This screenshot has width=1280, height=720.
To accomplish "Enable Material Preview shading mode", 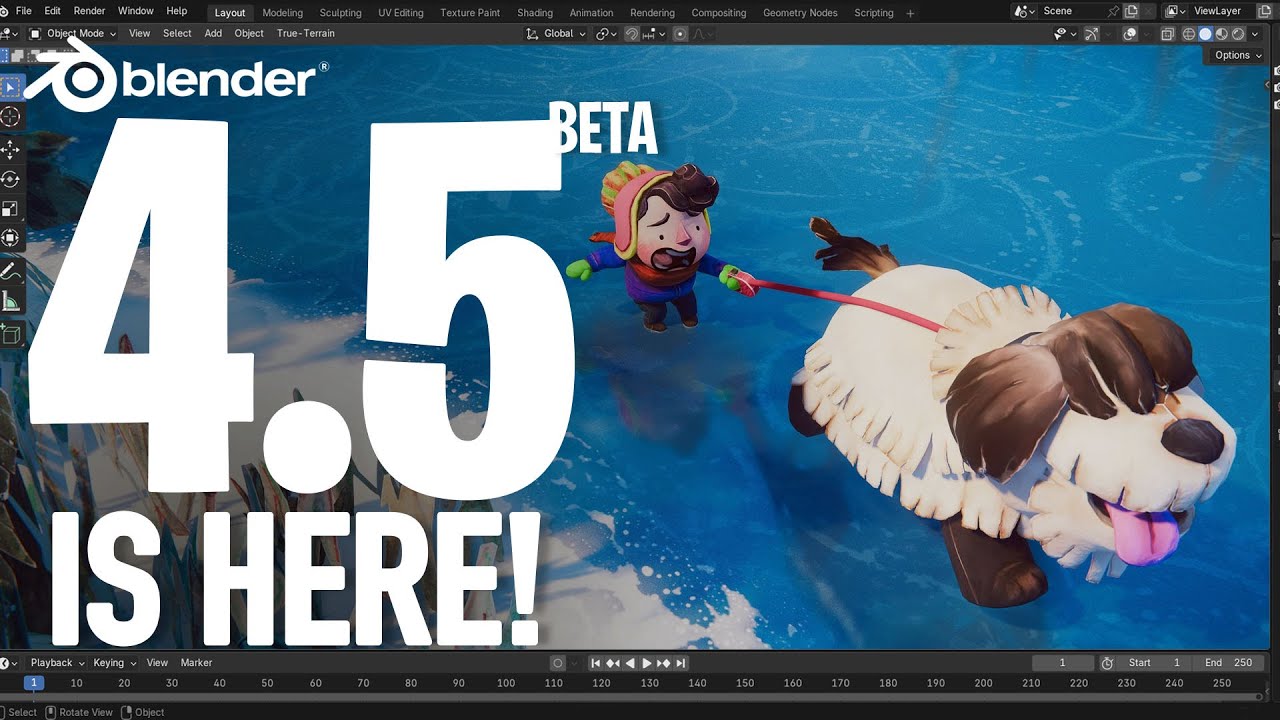I will click(x=1224, y=33).
